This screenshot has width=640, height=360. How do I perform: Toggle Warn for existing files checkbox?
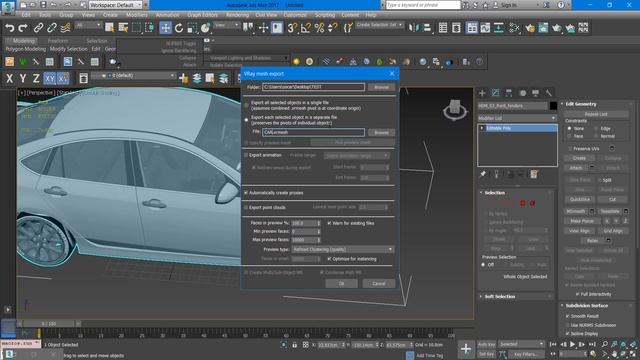coord(329,223)
